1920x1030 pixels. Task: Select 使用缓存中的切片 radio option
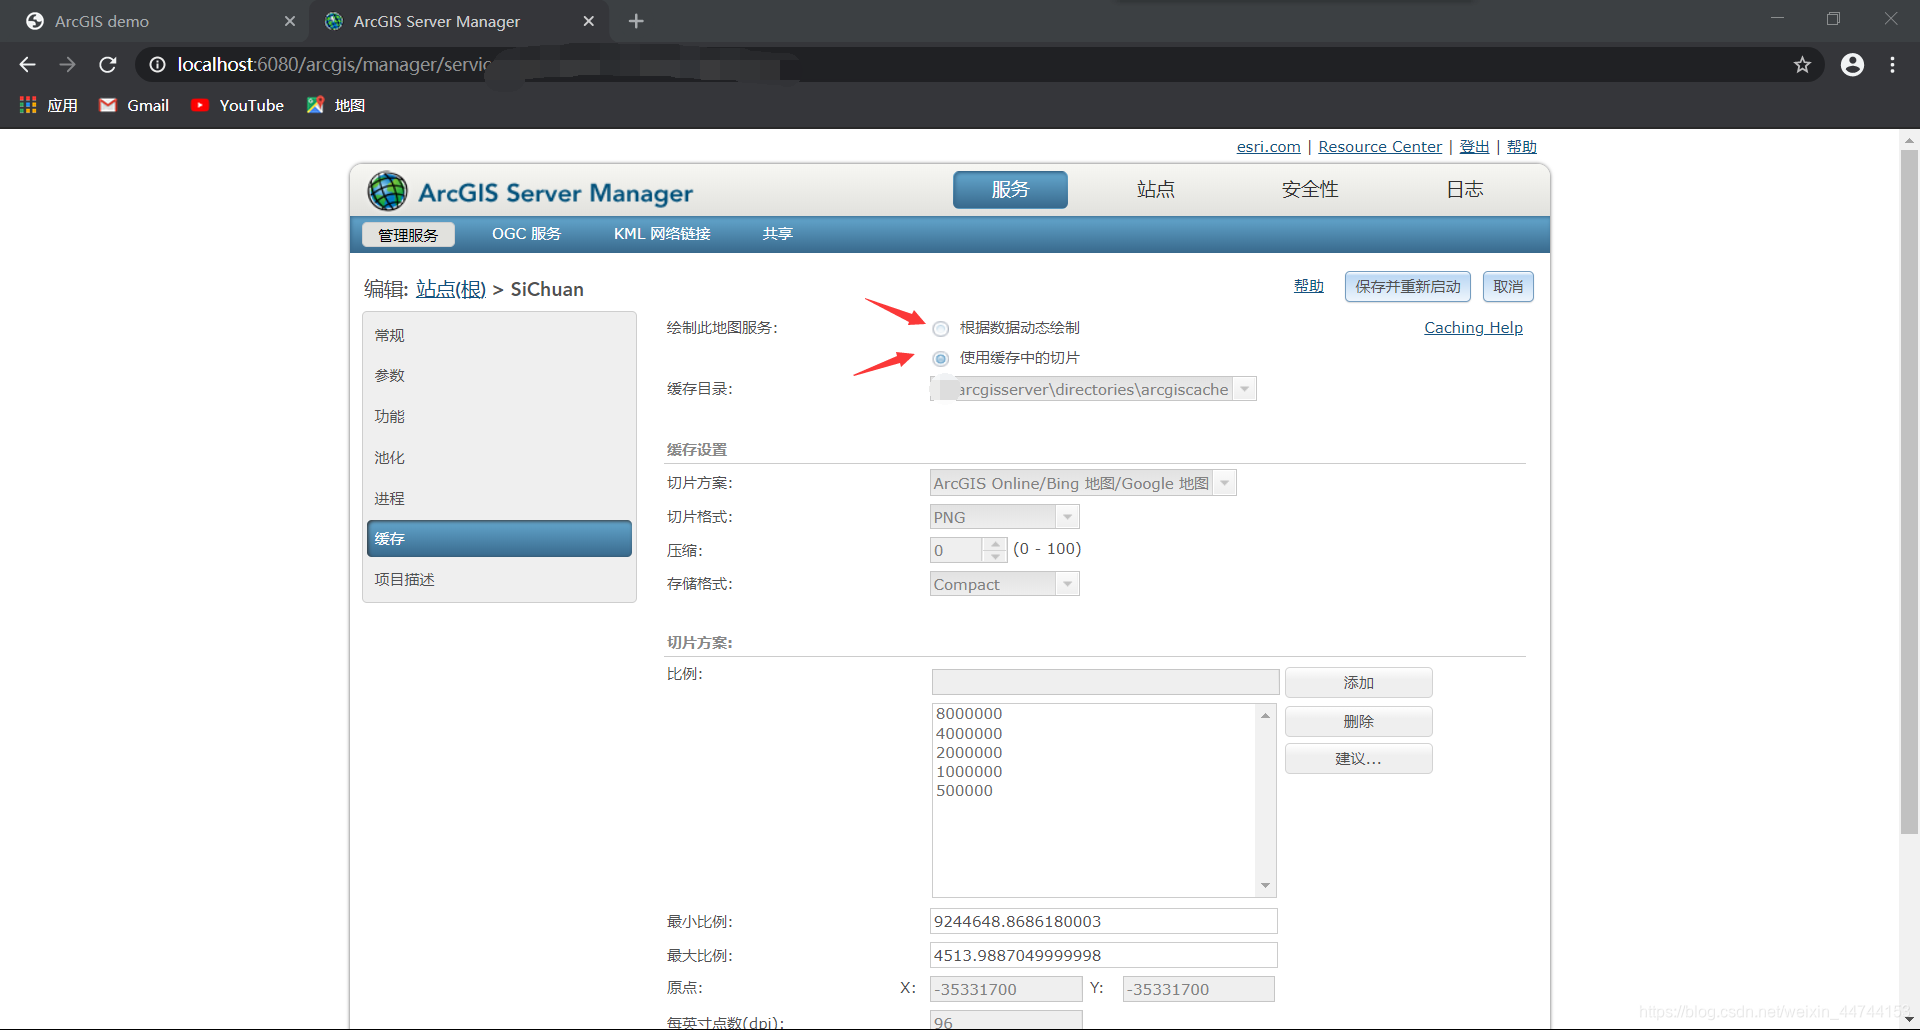tap(941, 359)
